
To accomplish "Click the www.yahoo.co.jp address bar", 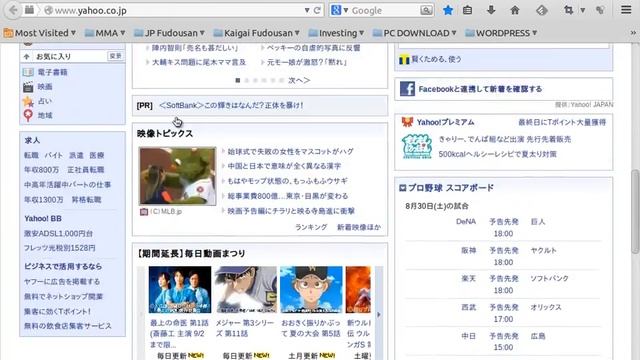I will [x=176, y=11].
